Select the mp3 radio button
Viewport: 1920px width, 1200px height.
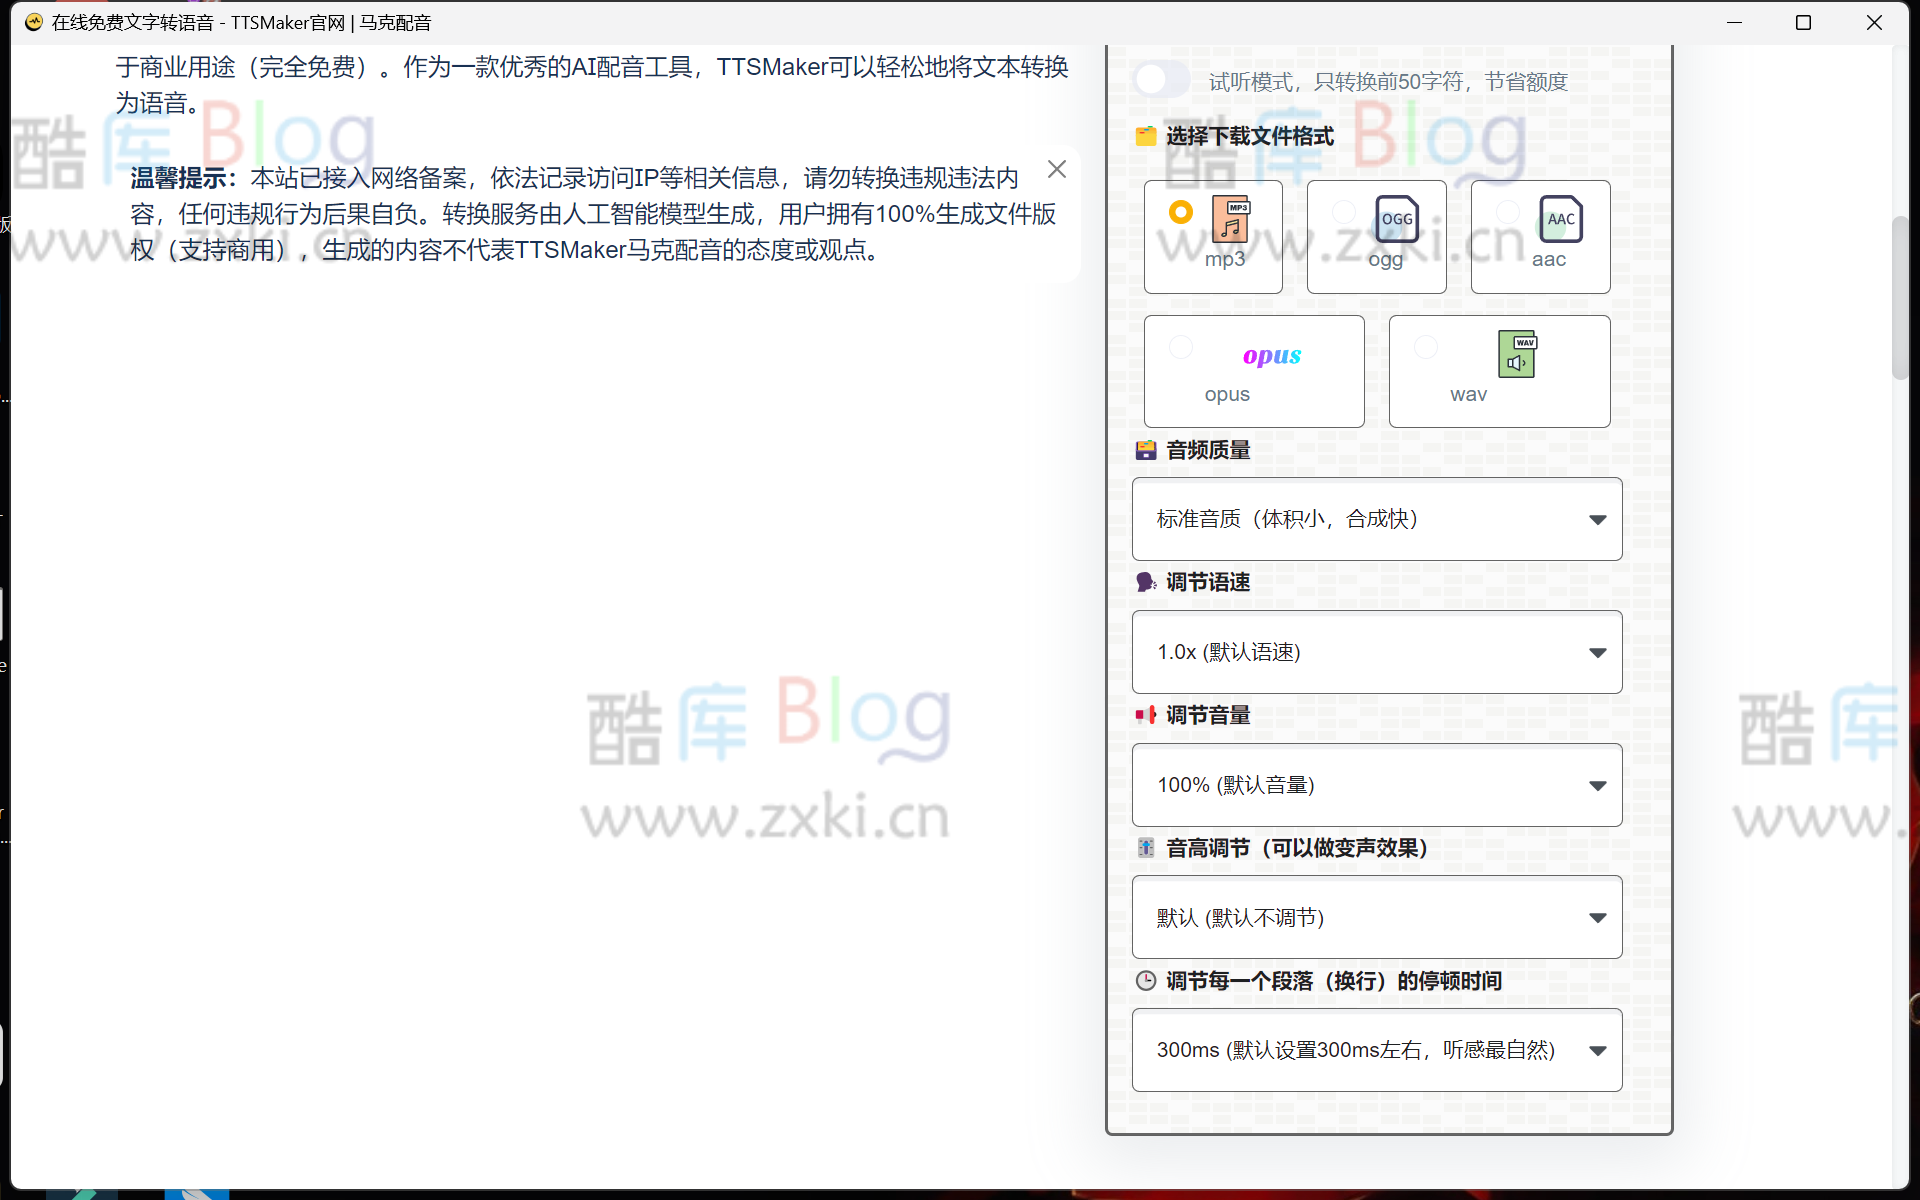(x=1180, y=212)
